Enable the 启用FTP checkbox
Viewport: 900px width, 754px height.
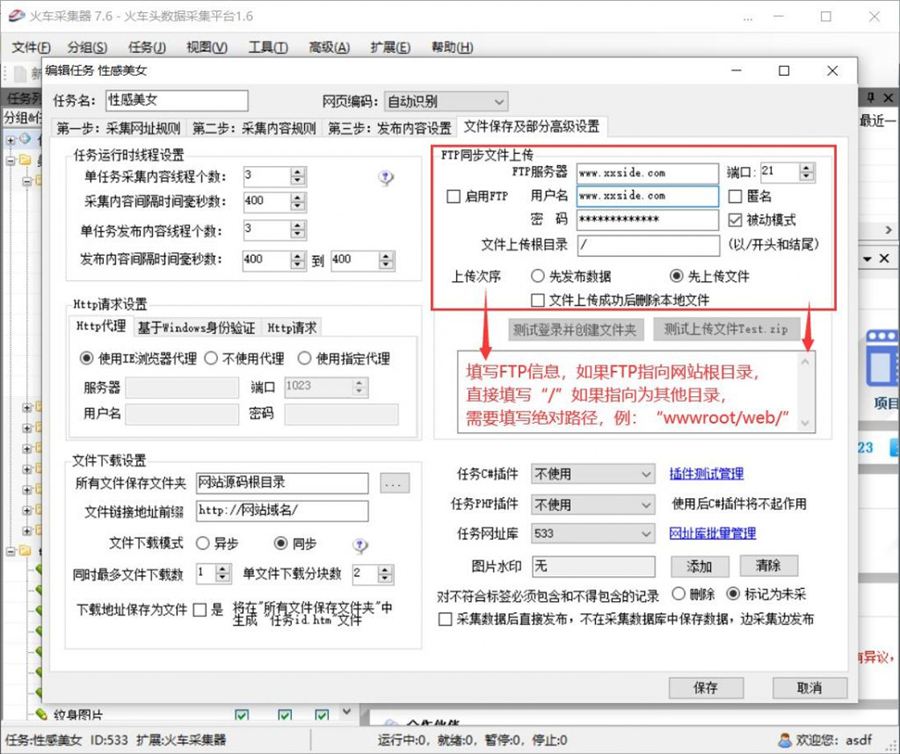(x=453, y=197)
